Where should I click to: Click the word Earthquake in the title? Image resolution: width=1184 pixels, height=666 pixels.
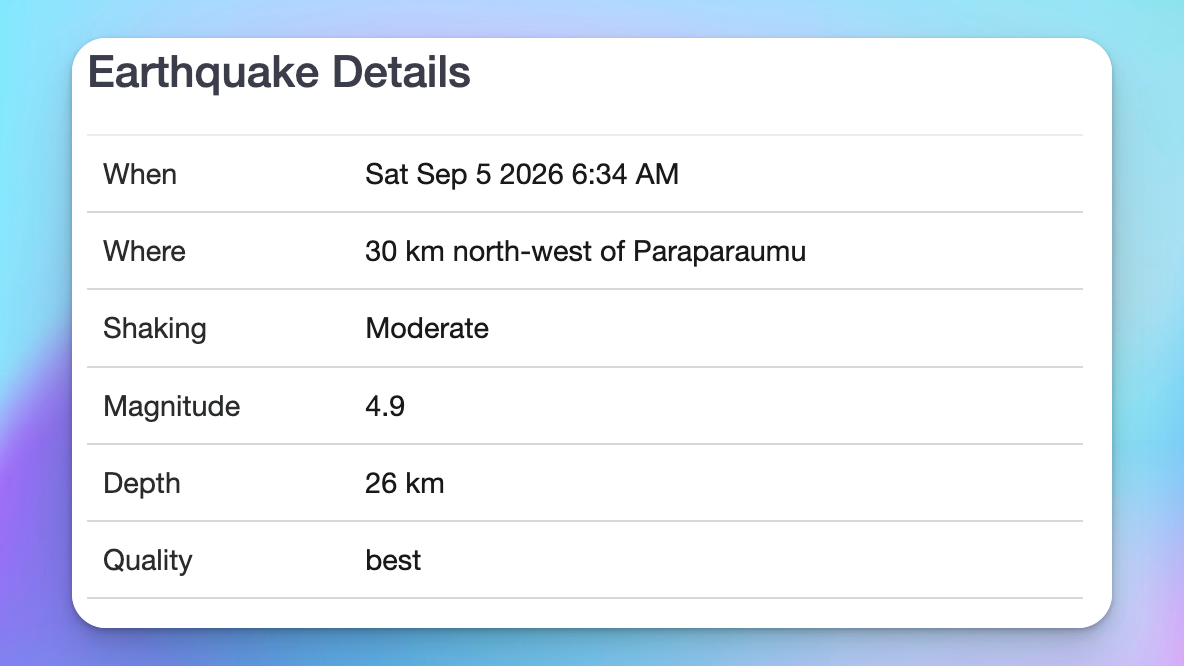pyautogui.click(x=204, y=72)
